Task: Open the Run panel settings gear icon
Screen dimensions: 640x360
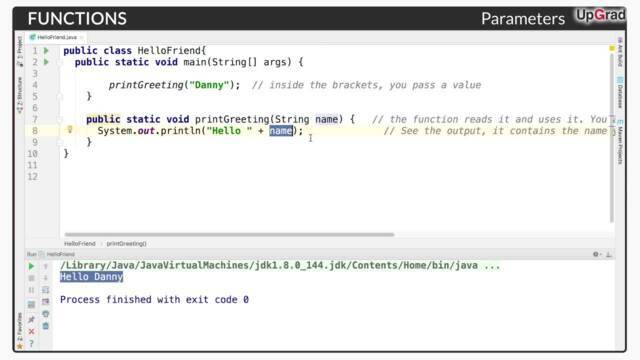Action: coord(596,254)
